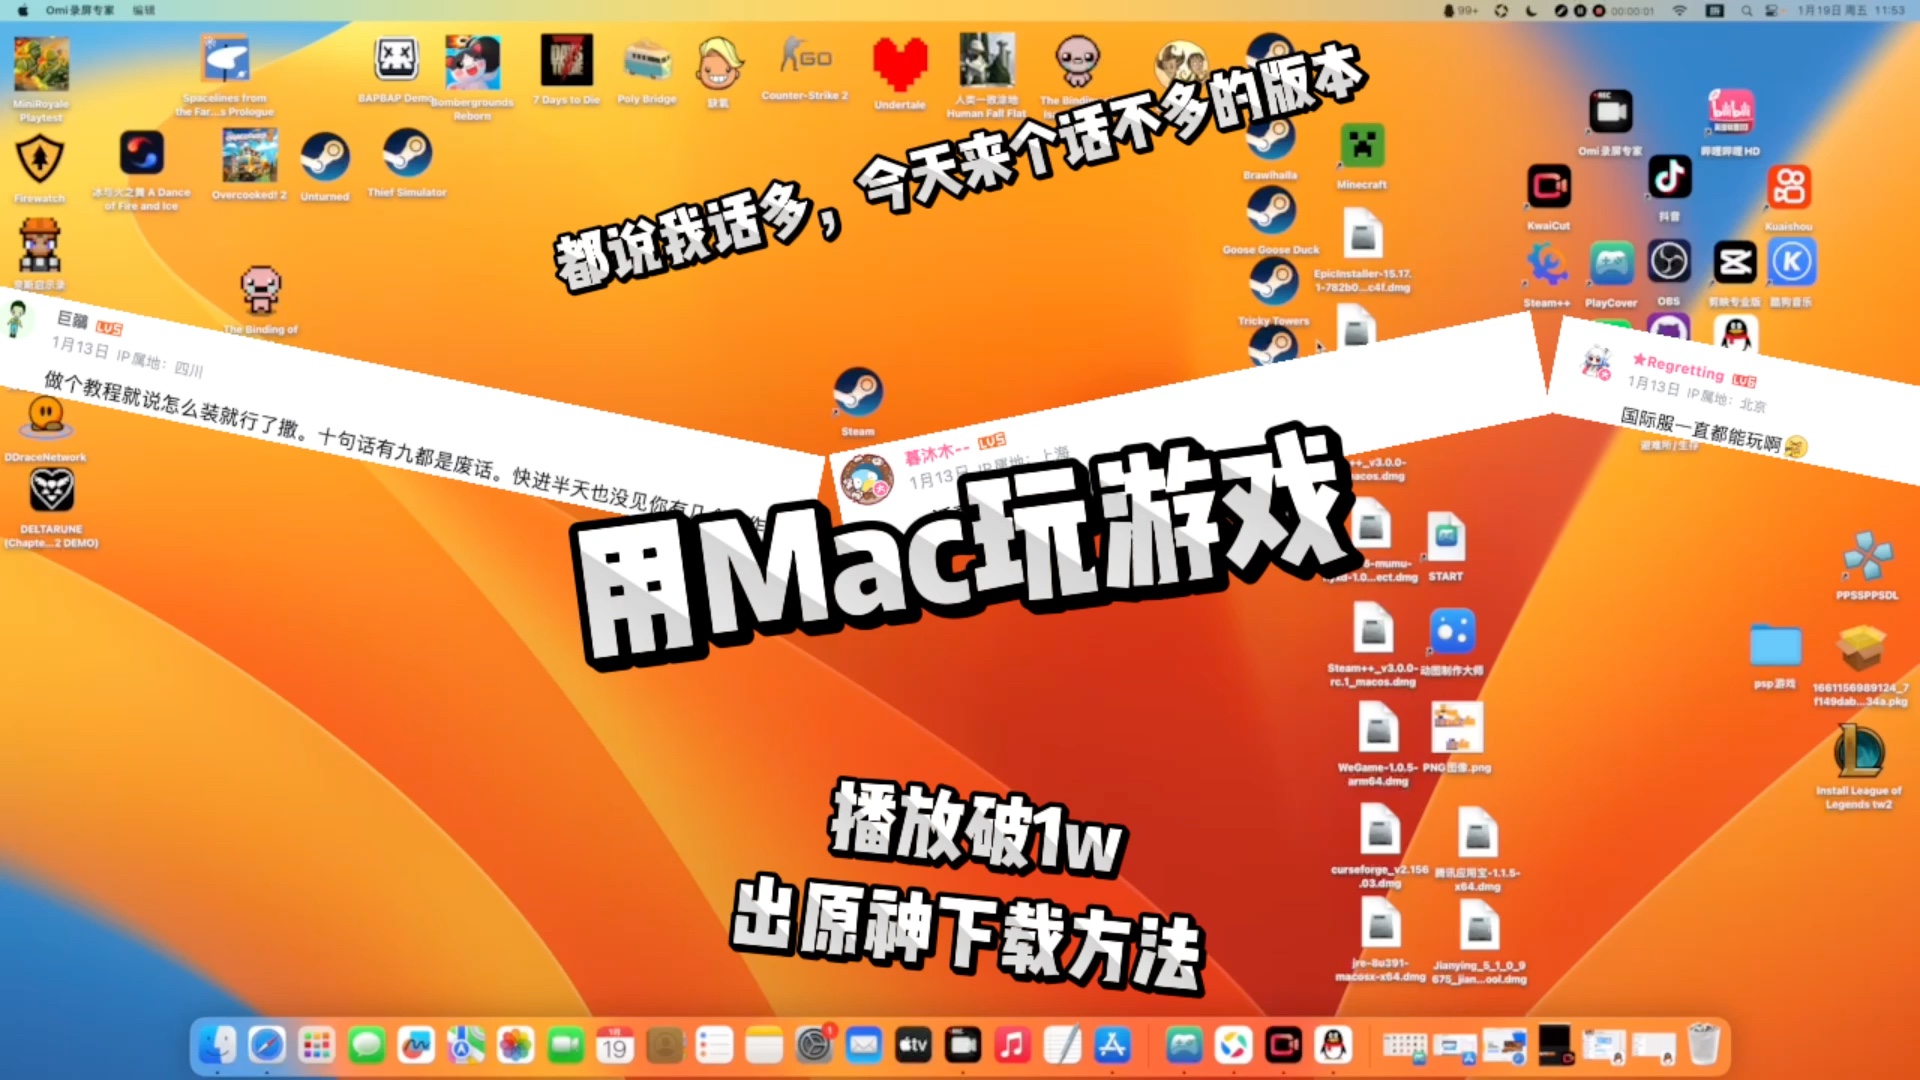Open the PlayCover desktop icon
Viewport: 1920px width, 1080px height.
[x=1611, y=264]
